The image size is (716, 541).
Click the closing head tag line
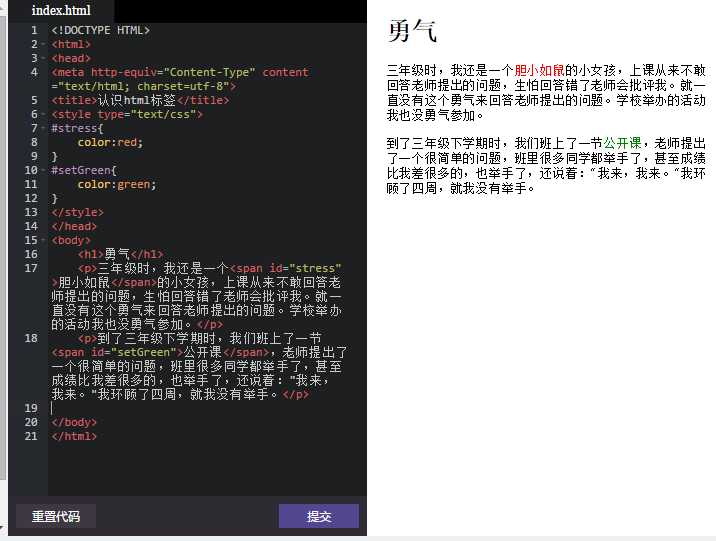74,226
